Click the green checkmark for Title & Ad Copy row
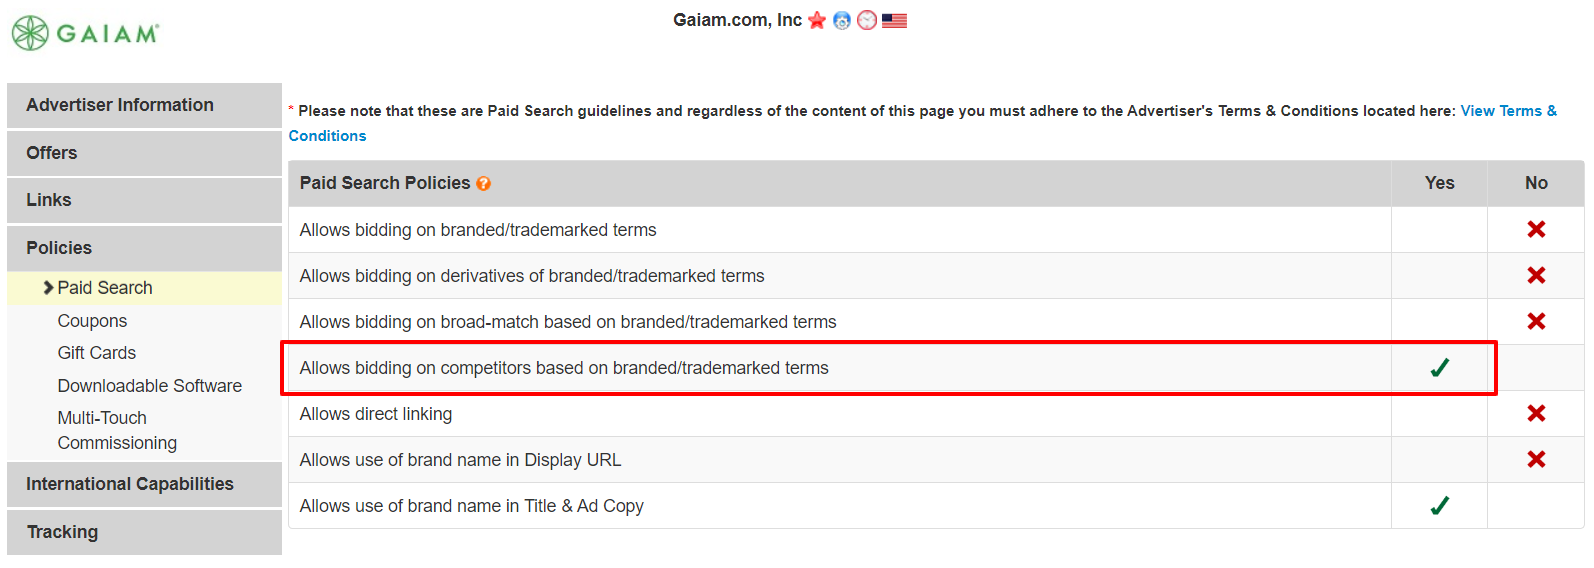The height and width of the screenshot is (568, 1594). [1440, 505]
